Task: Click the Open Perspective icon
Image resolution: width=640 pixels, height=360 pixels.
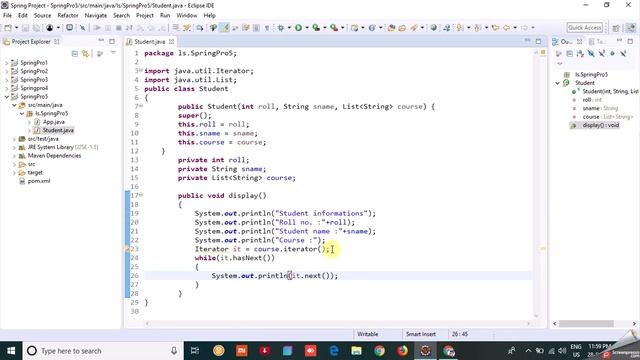Action: tap(616, 28)
